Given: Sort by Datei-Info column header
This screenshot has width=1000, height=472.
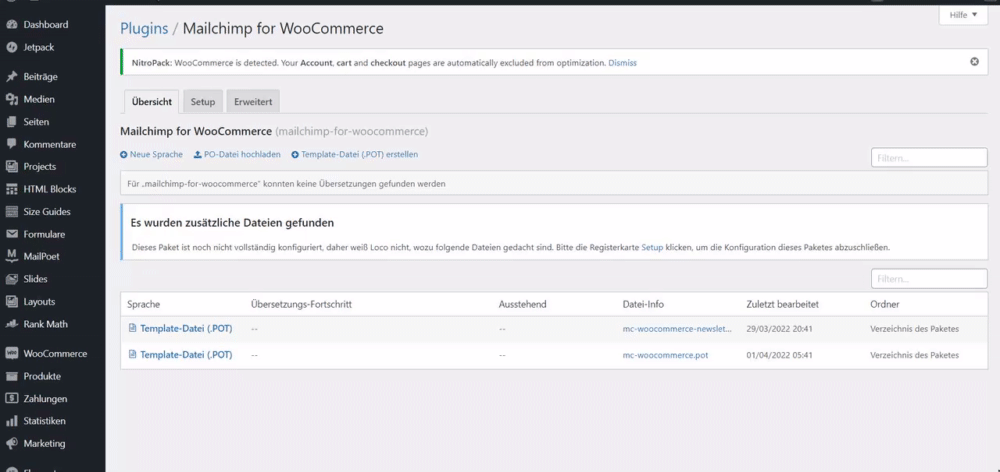Looking at the screenshot, I should 643,304.
